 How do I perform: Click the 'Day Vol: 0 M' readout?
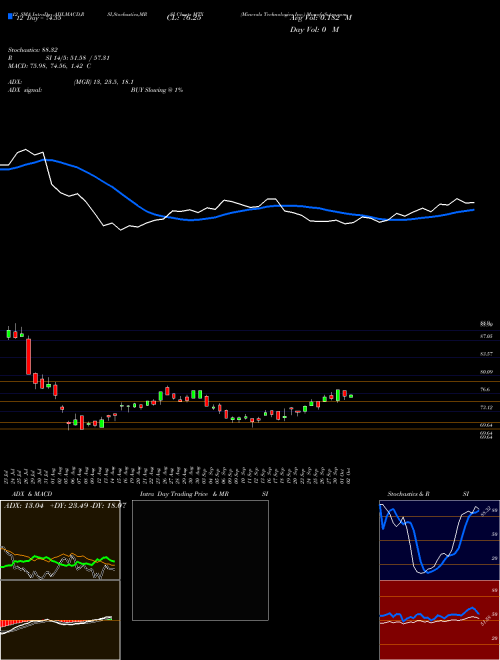(x=314, y=30)
